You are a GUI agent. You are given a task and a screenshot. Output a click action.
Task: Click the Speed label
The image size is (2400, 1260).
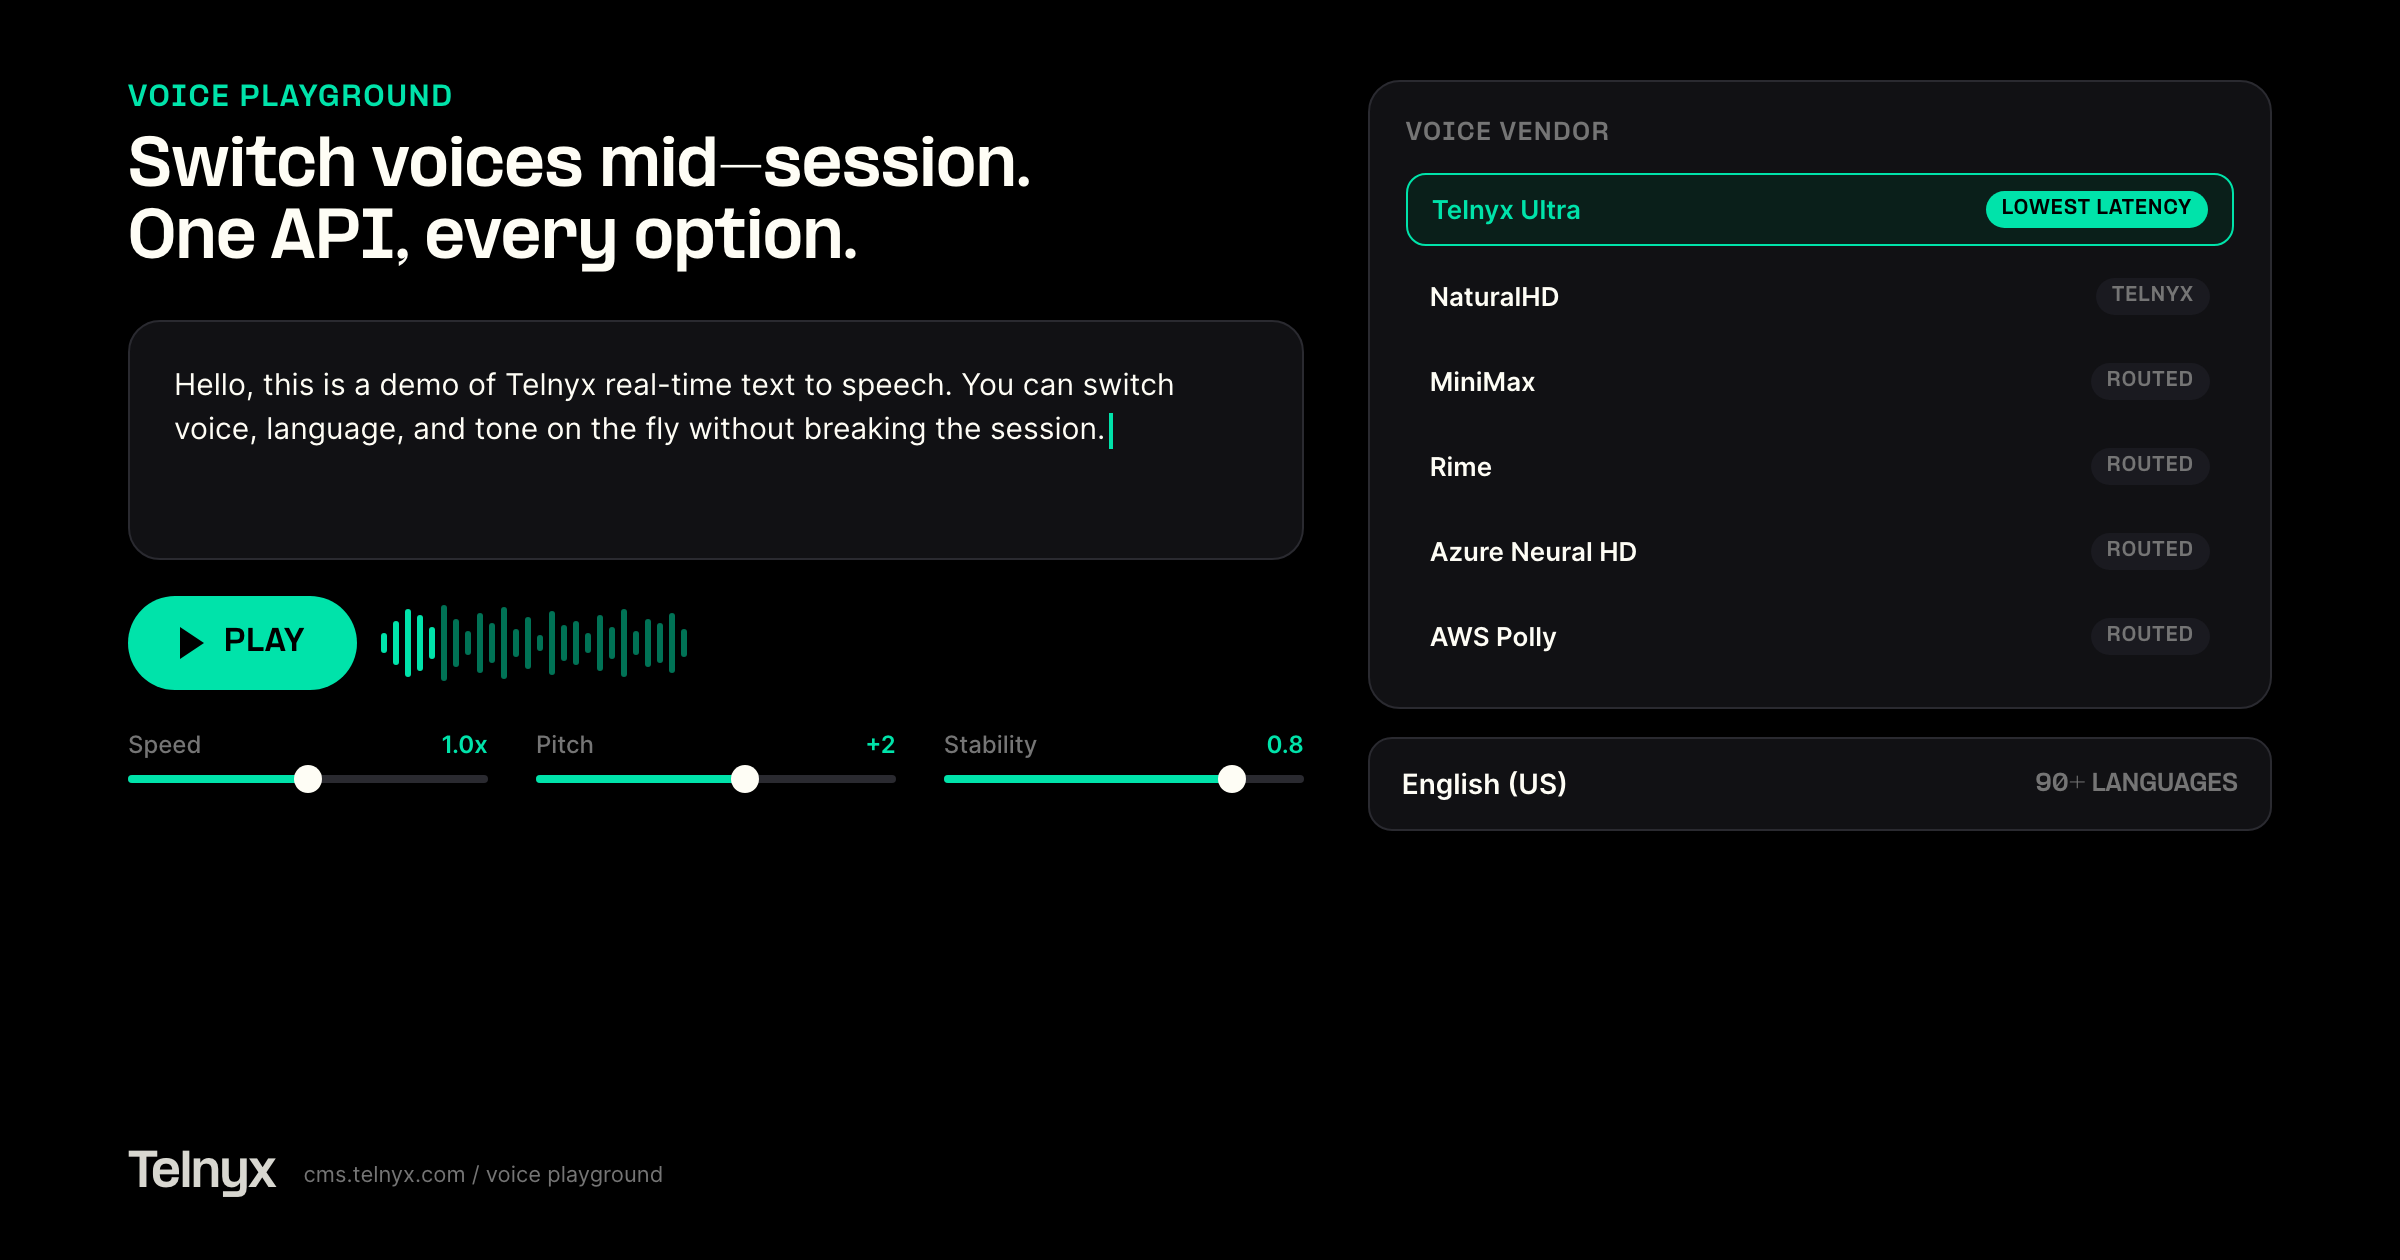pos(165,745)
